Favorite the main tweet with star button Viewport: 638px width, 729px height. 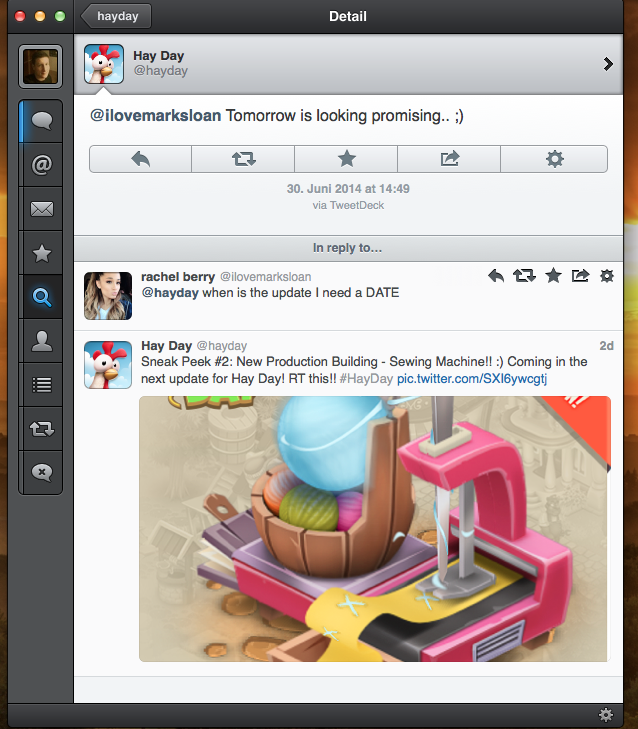(346, 159)
